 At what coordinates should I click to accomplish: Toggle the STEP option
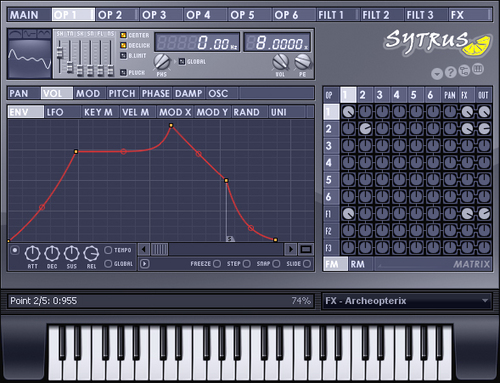[247, 264]
